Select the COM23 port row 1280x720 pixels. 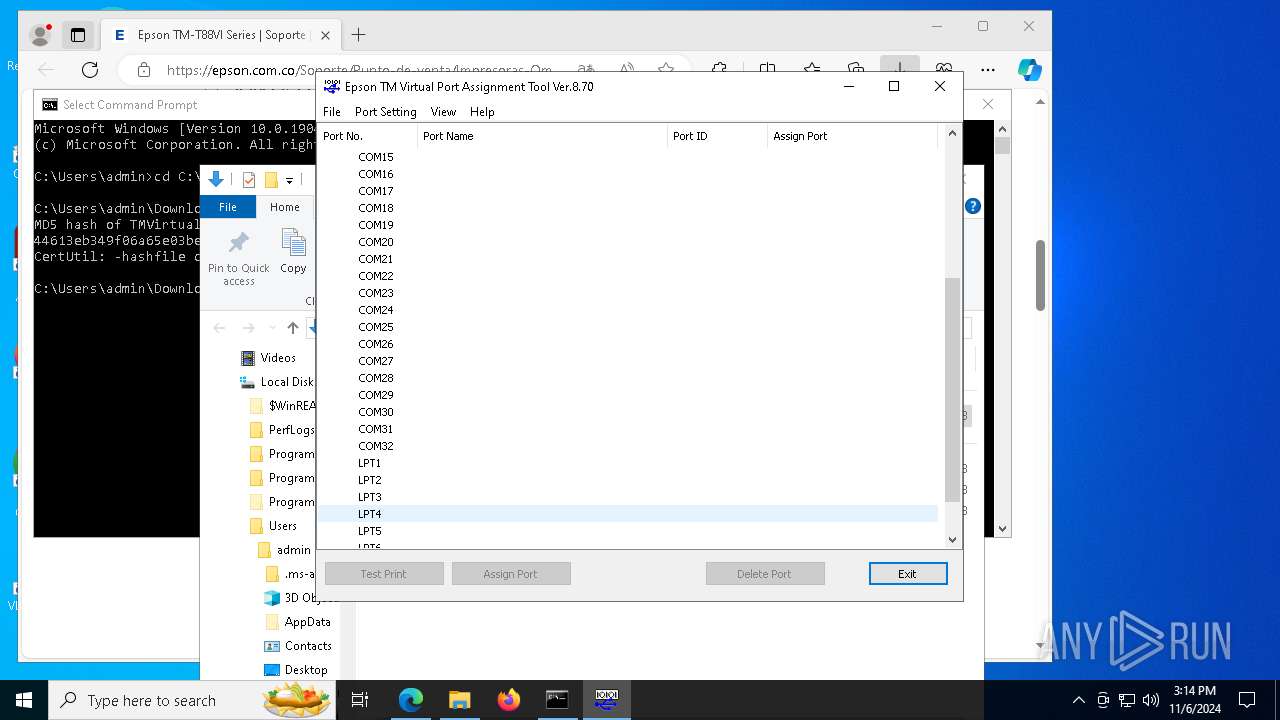628,293
